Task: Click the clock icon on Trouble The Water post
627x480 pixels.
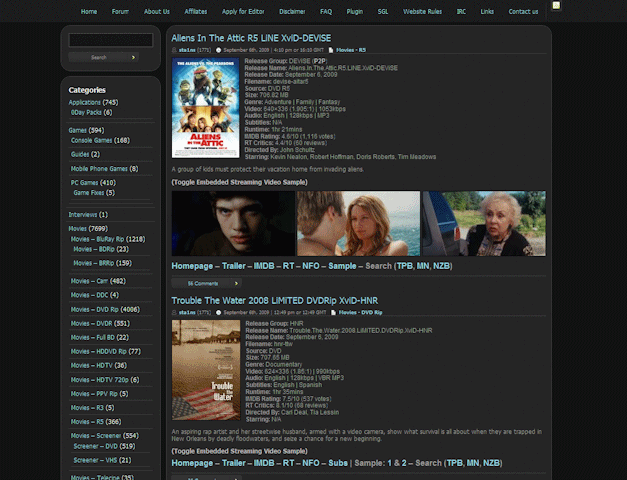Action: (218, 312)
